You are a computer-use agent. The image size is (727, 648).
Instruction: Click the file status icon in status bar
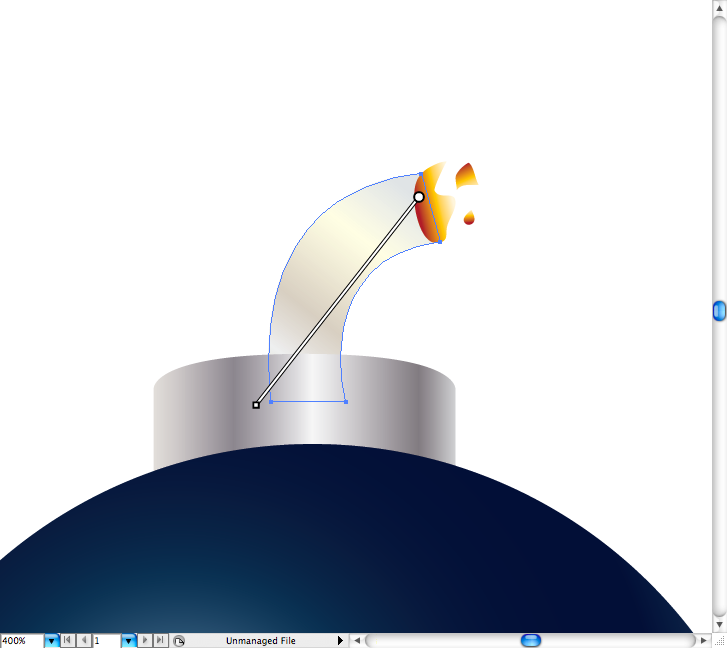click(x=178, y=640)
